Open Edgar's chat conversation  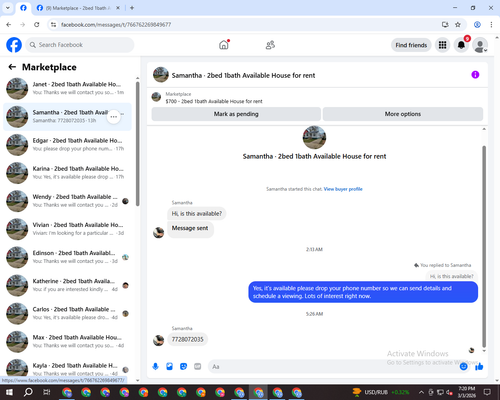pyautogui.click(x=67, y=145)
